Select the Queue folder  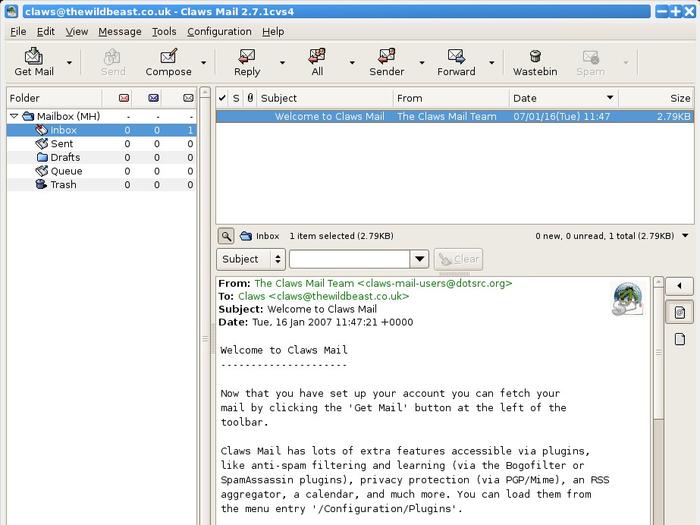tap(101, 171)
